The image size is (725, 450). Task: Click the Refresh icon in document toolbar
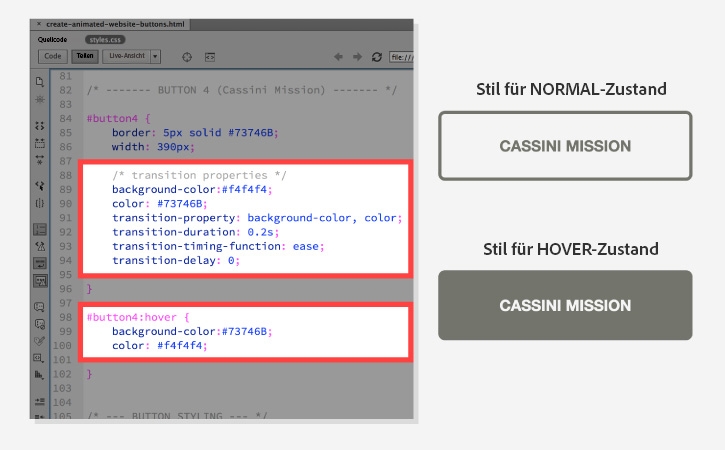click(377, 57)
